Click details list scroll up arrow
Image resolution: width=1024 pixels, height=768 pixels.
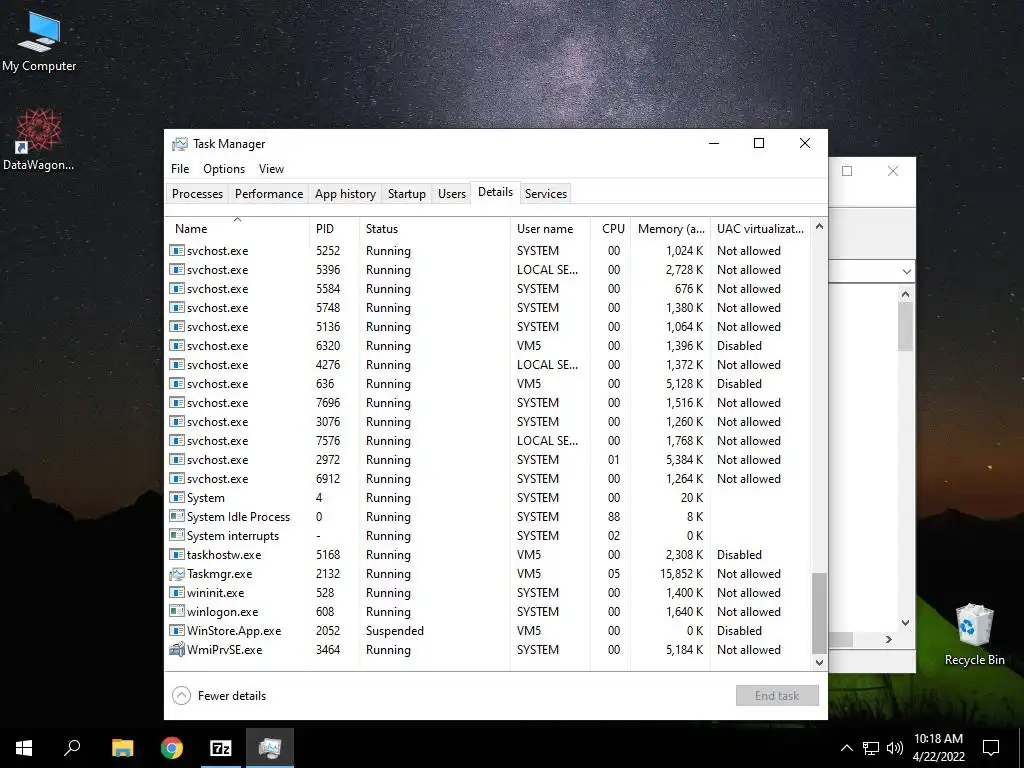tap(820, 226)
